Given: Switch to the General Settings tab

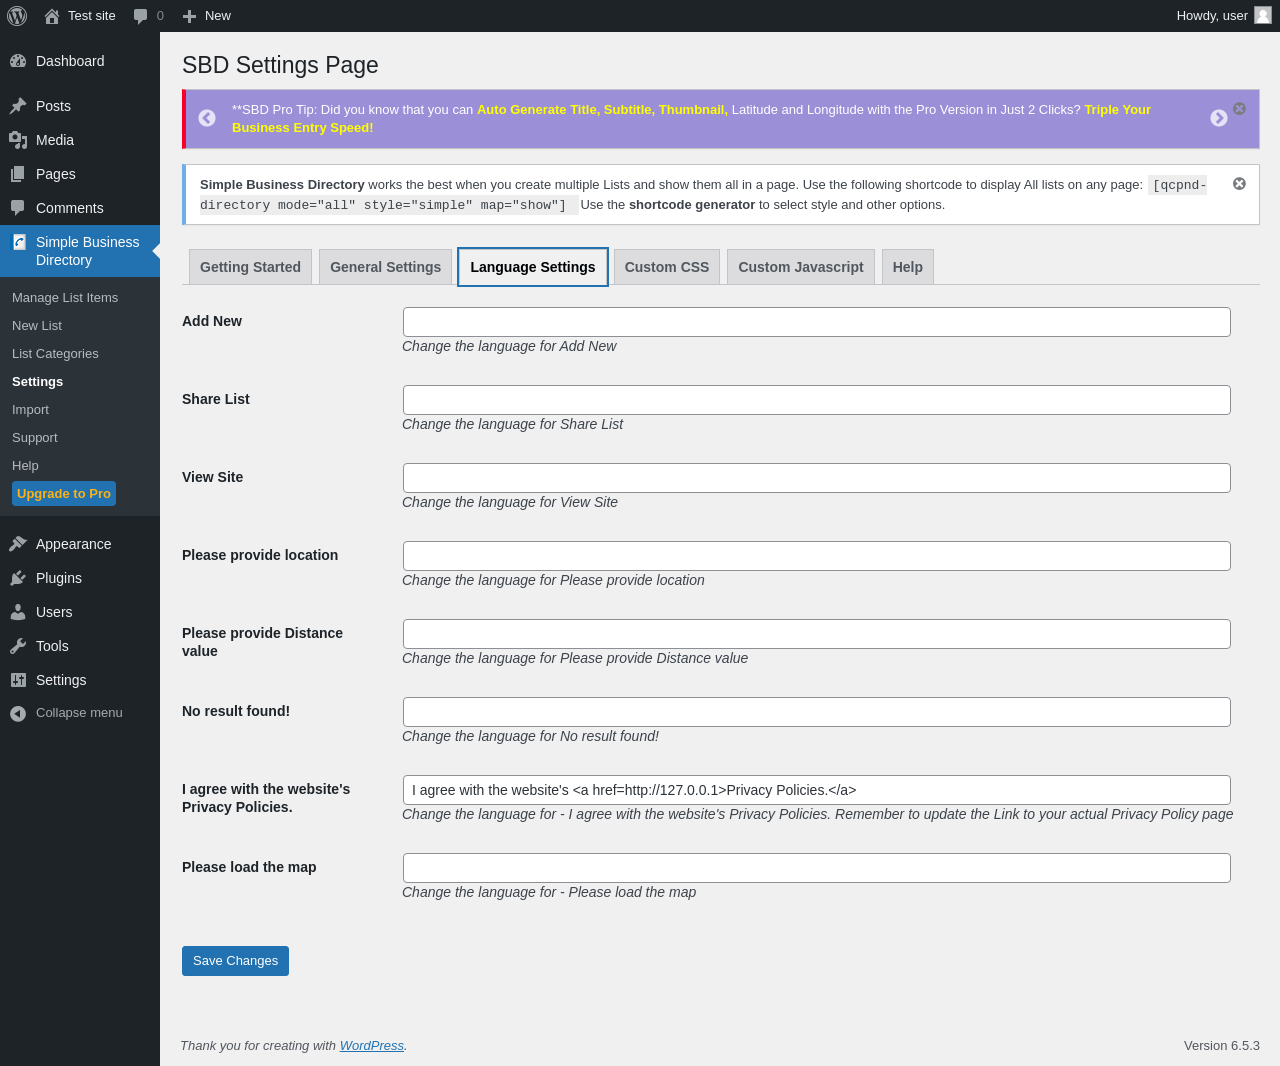Looking at the screenshot, I should click(385, 267).
